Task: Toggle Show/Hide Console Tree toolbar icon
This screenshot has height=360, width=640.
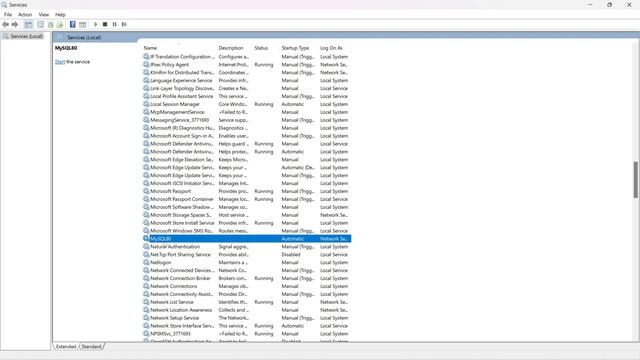Action: [28, 24]
